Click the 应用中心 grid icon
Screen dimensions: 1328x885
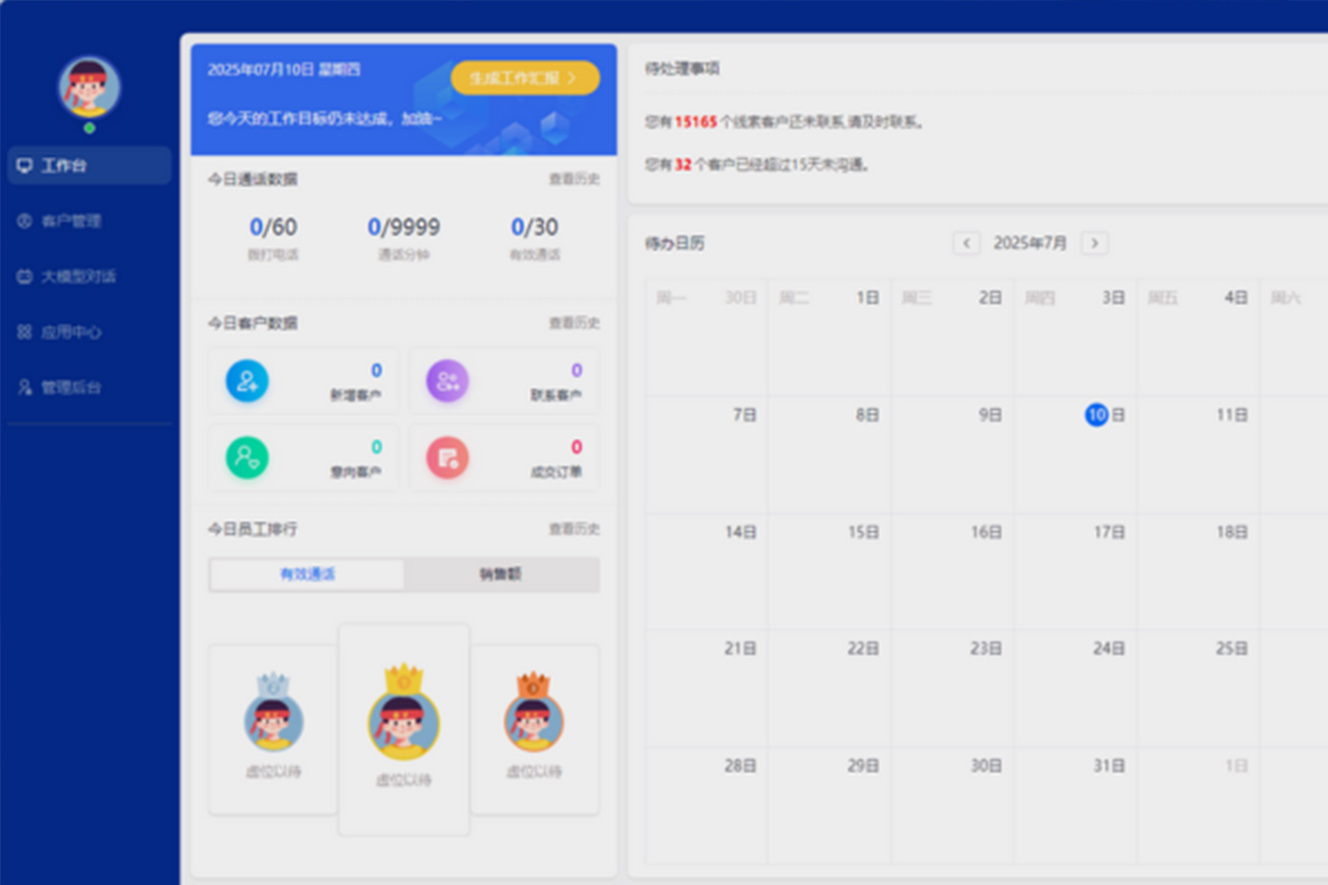pos(25,332)
